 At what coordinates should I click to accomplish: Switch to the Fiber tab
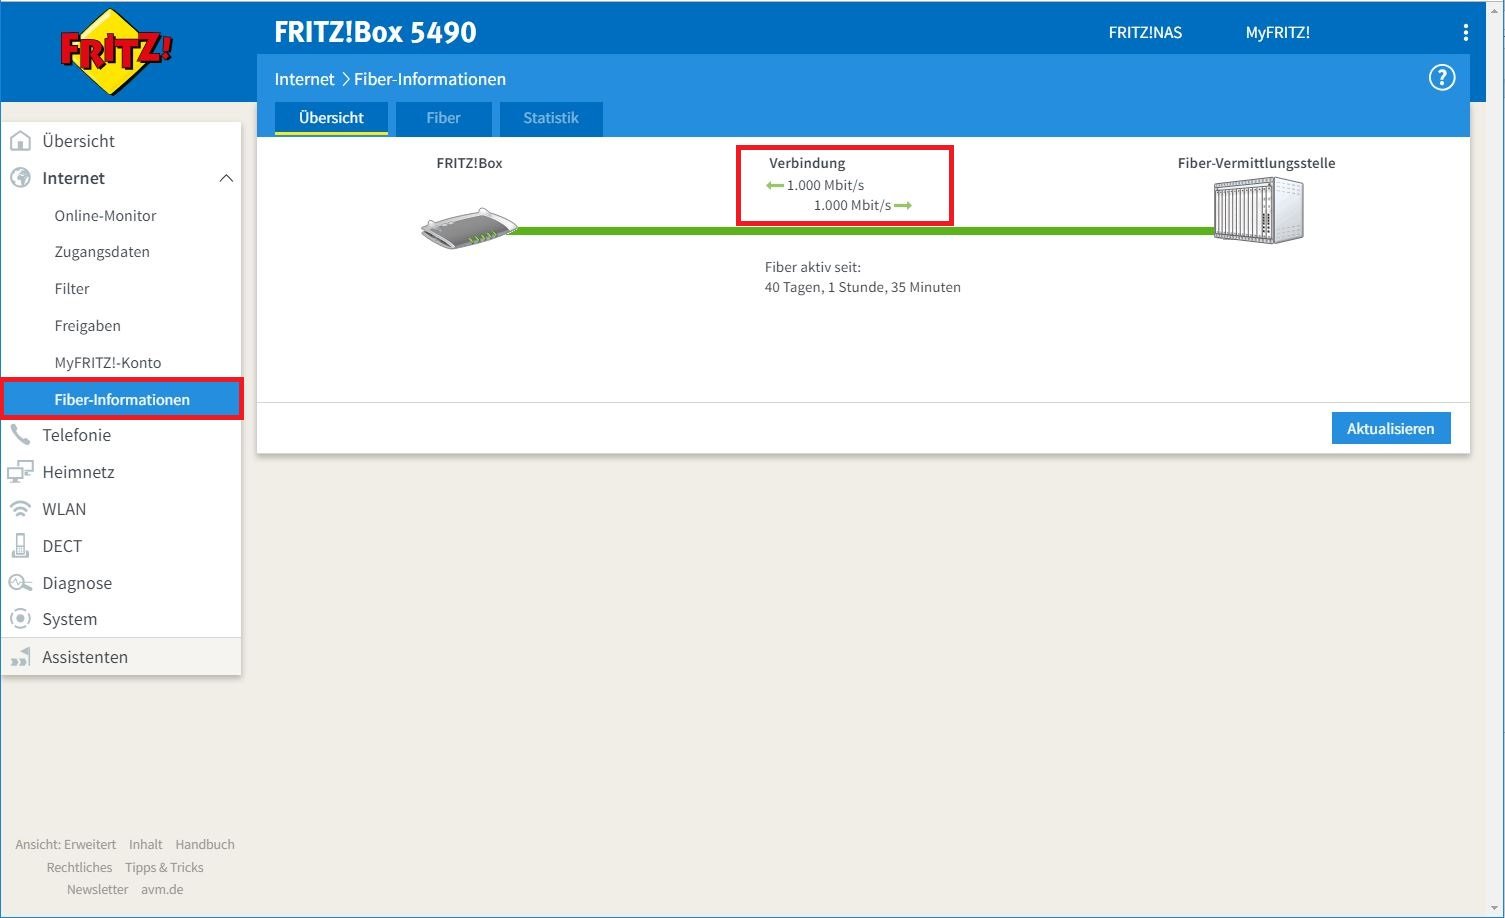coord(443,118)
